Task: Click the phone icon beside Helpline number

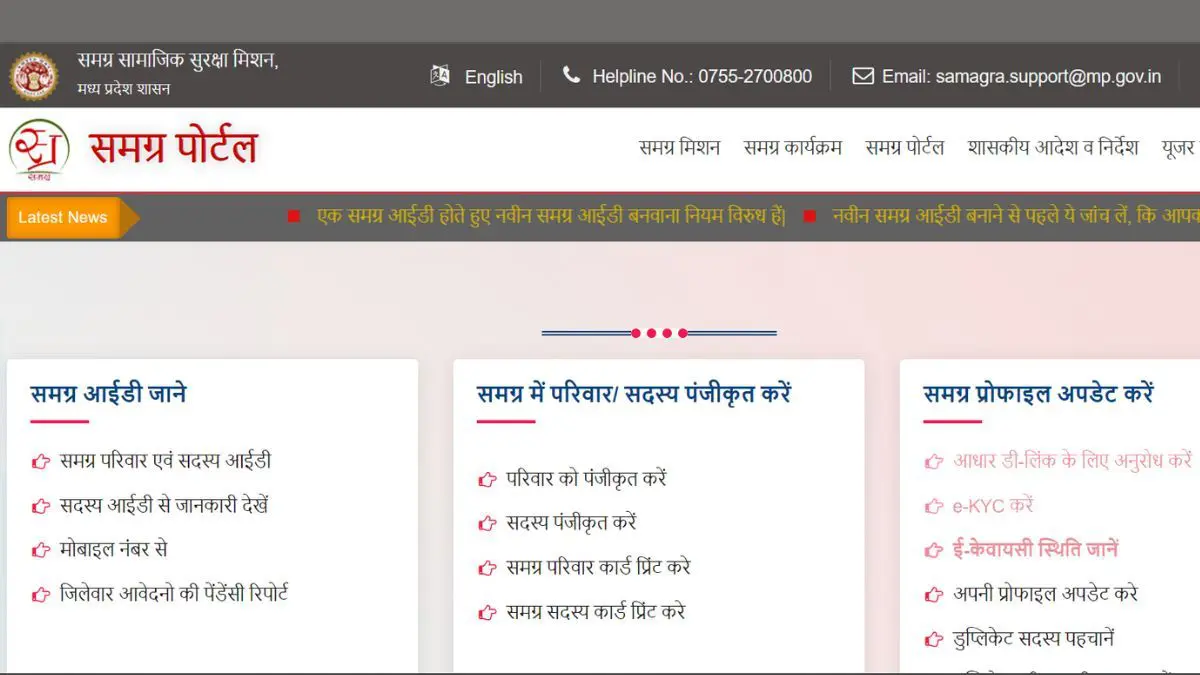Action: 571,76
